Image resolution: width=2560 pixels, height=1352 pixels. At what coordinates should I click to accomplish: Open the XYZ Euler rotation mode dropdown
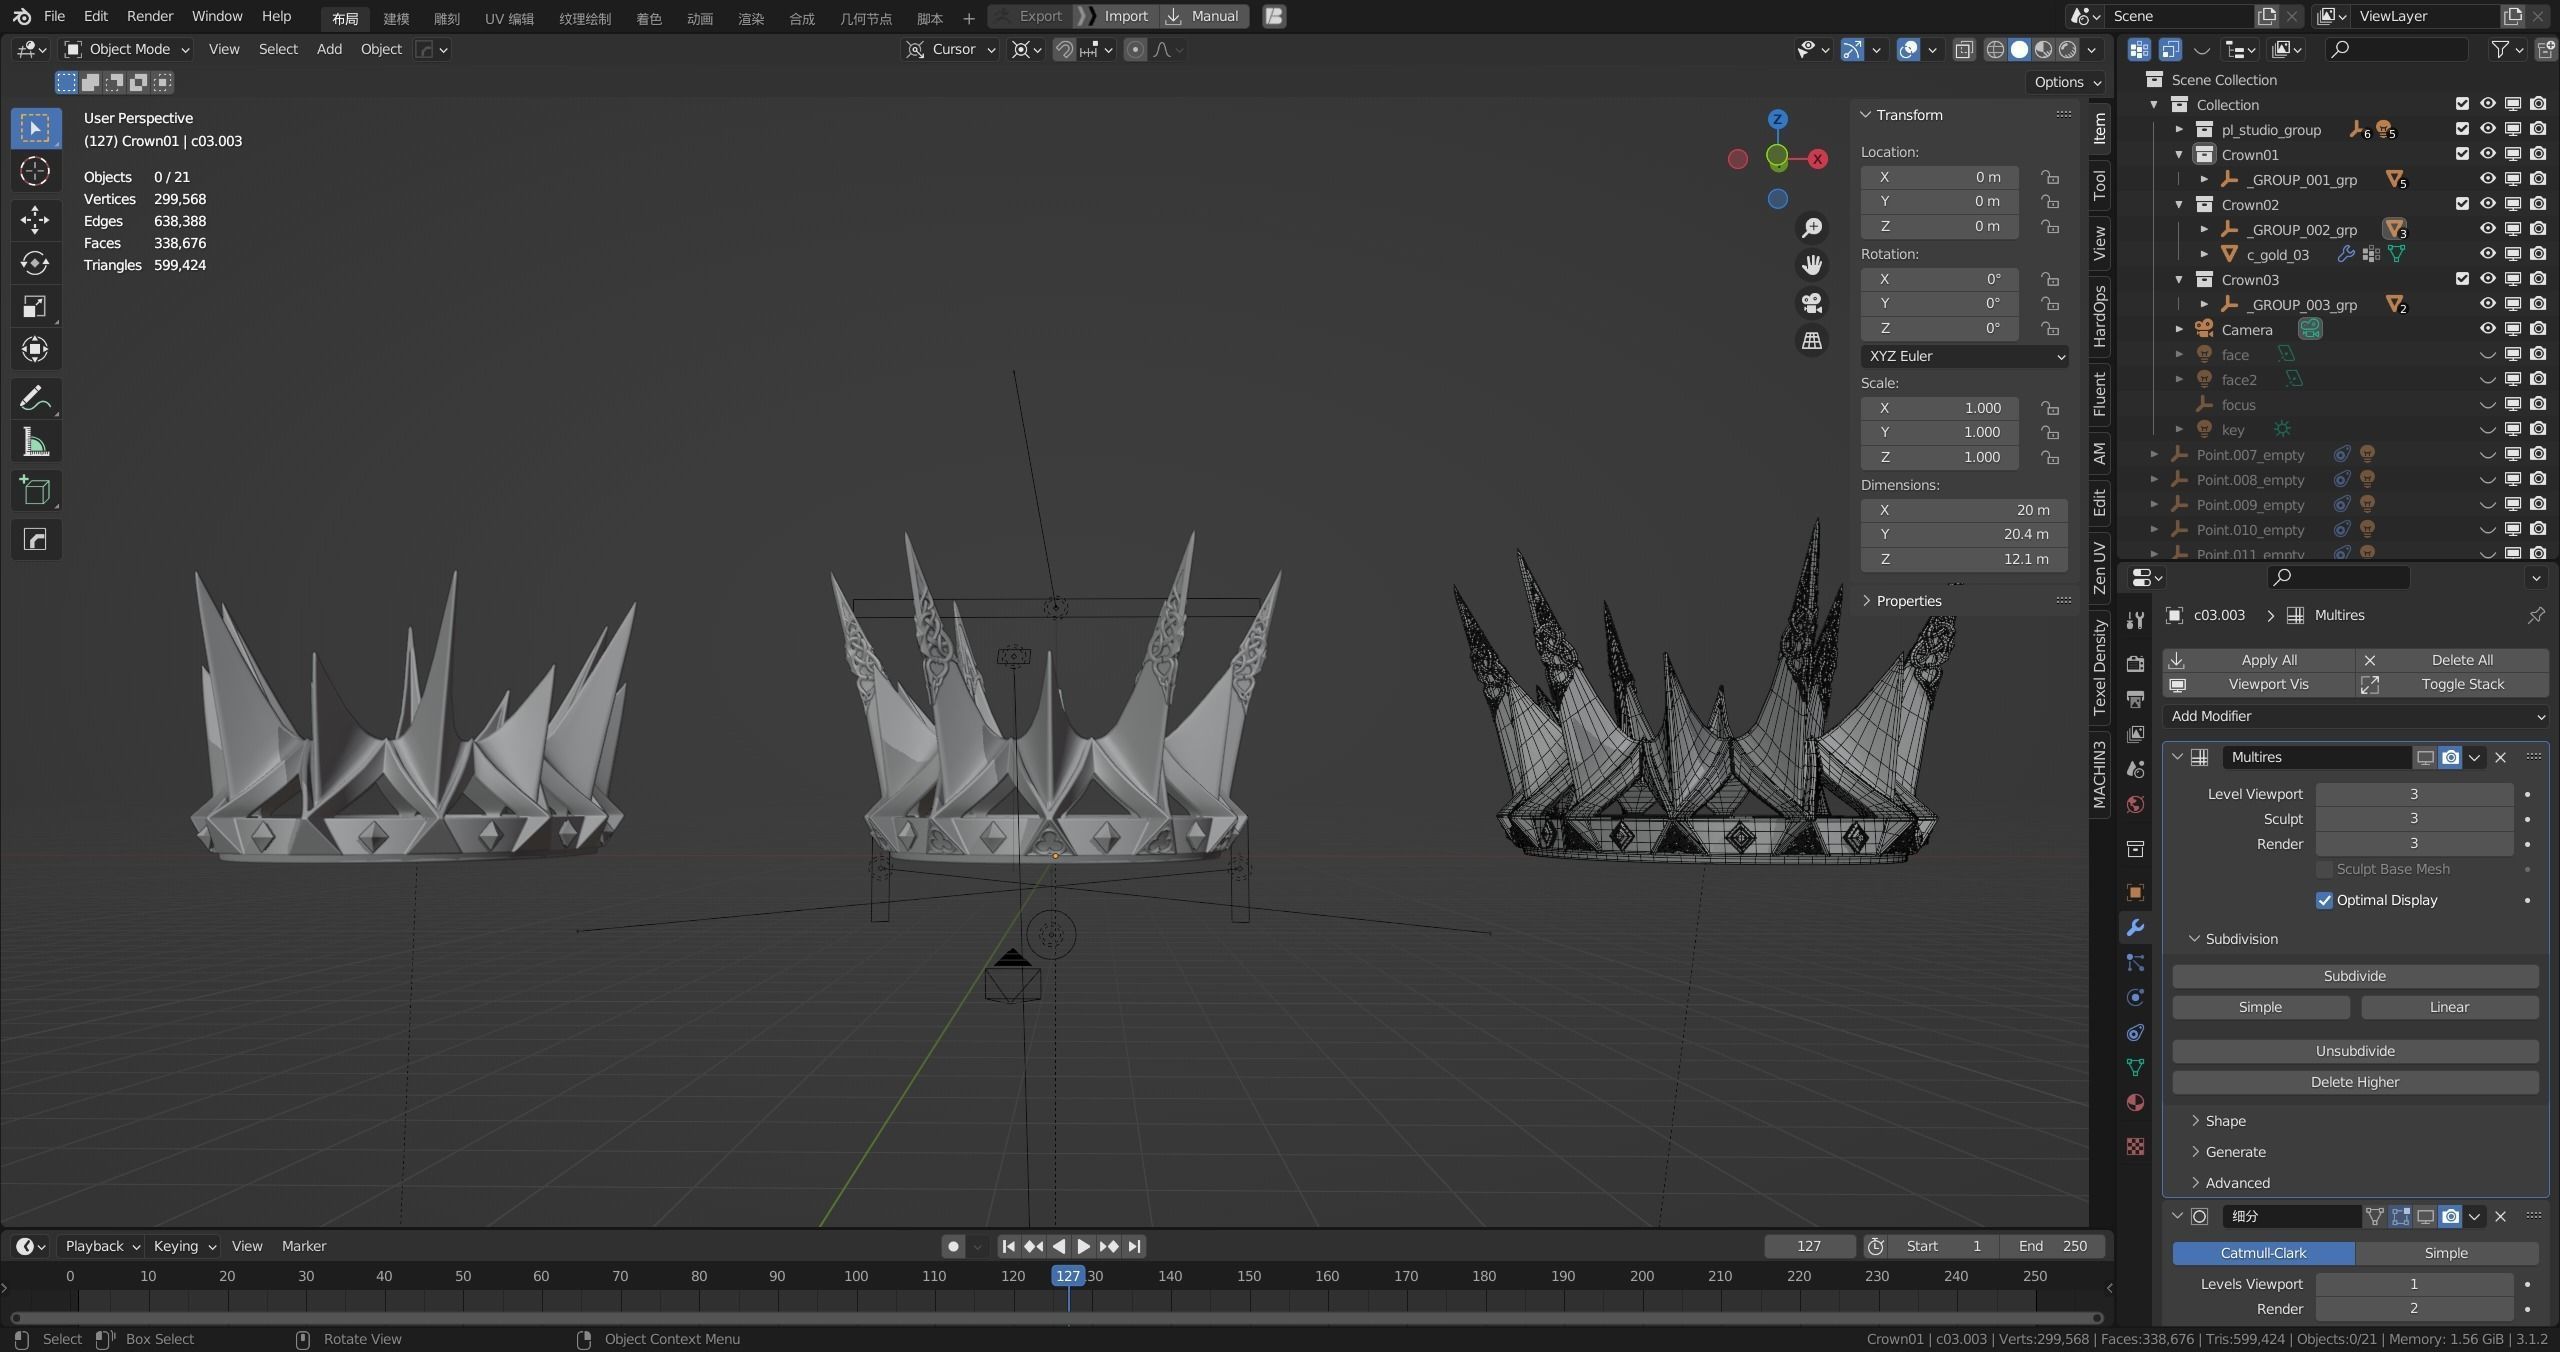coord(1964,356)
